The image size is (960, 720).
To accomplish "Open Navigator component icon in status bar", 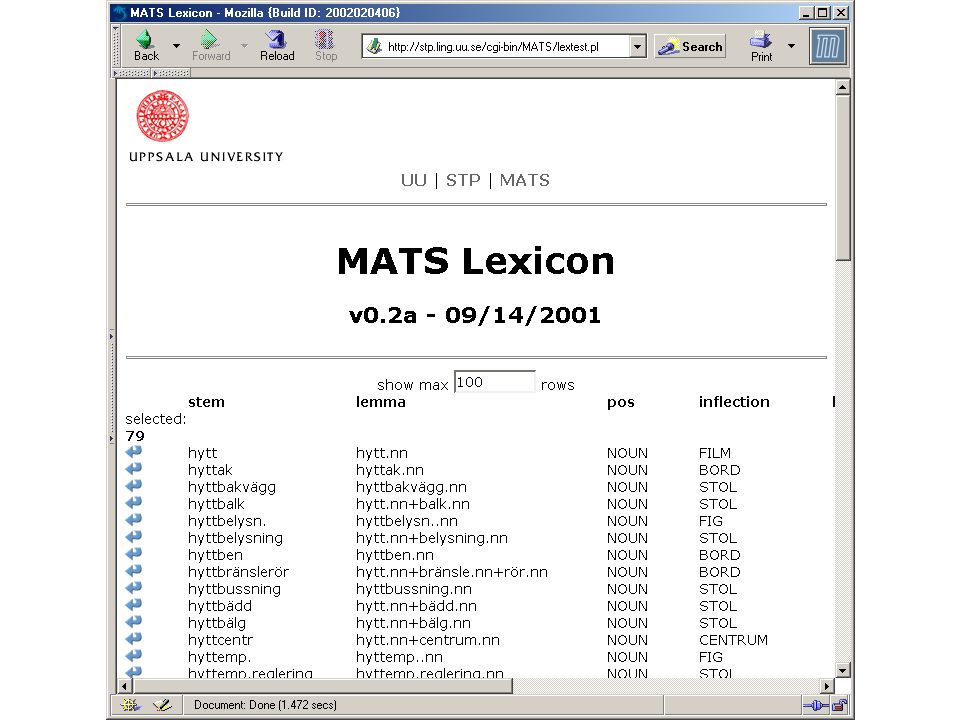I will pyautogui.click(x=129, y=705).
